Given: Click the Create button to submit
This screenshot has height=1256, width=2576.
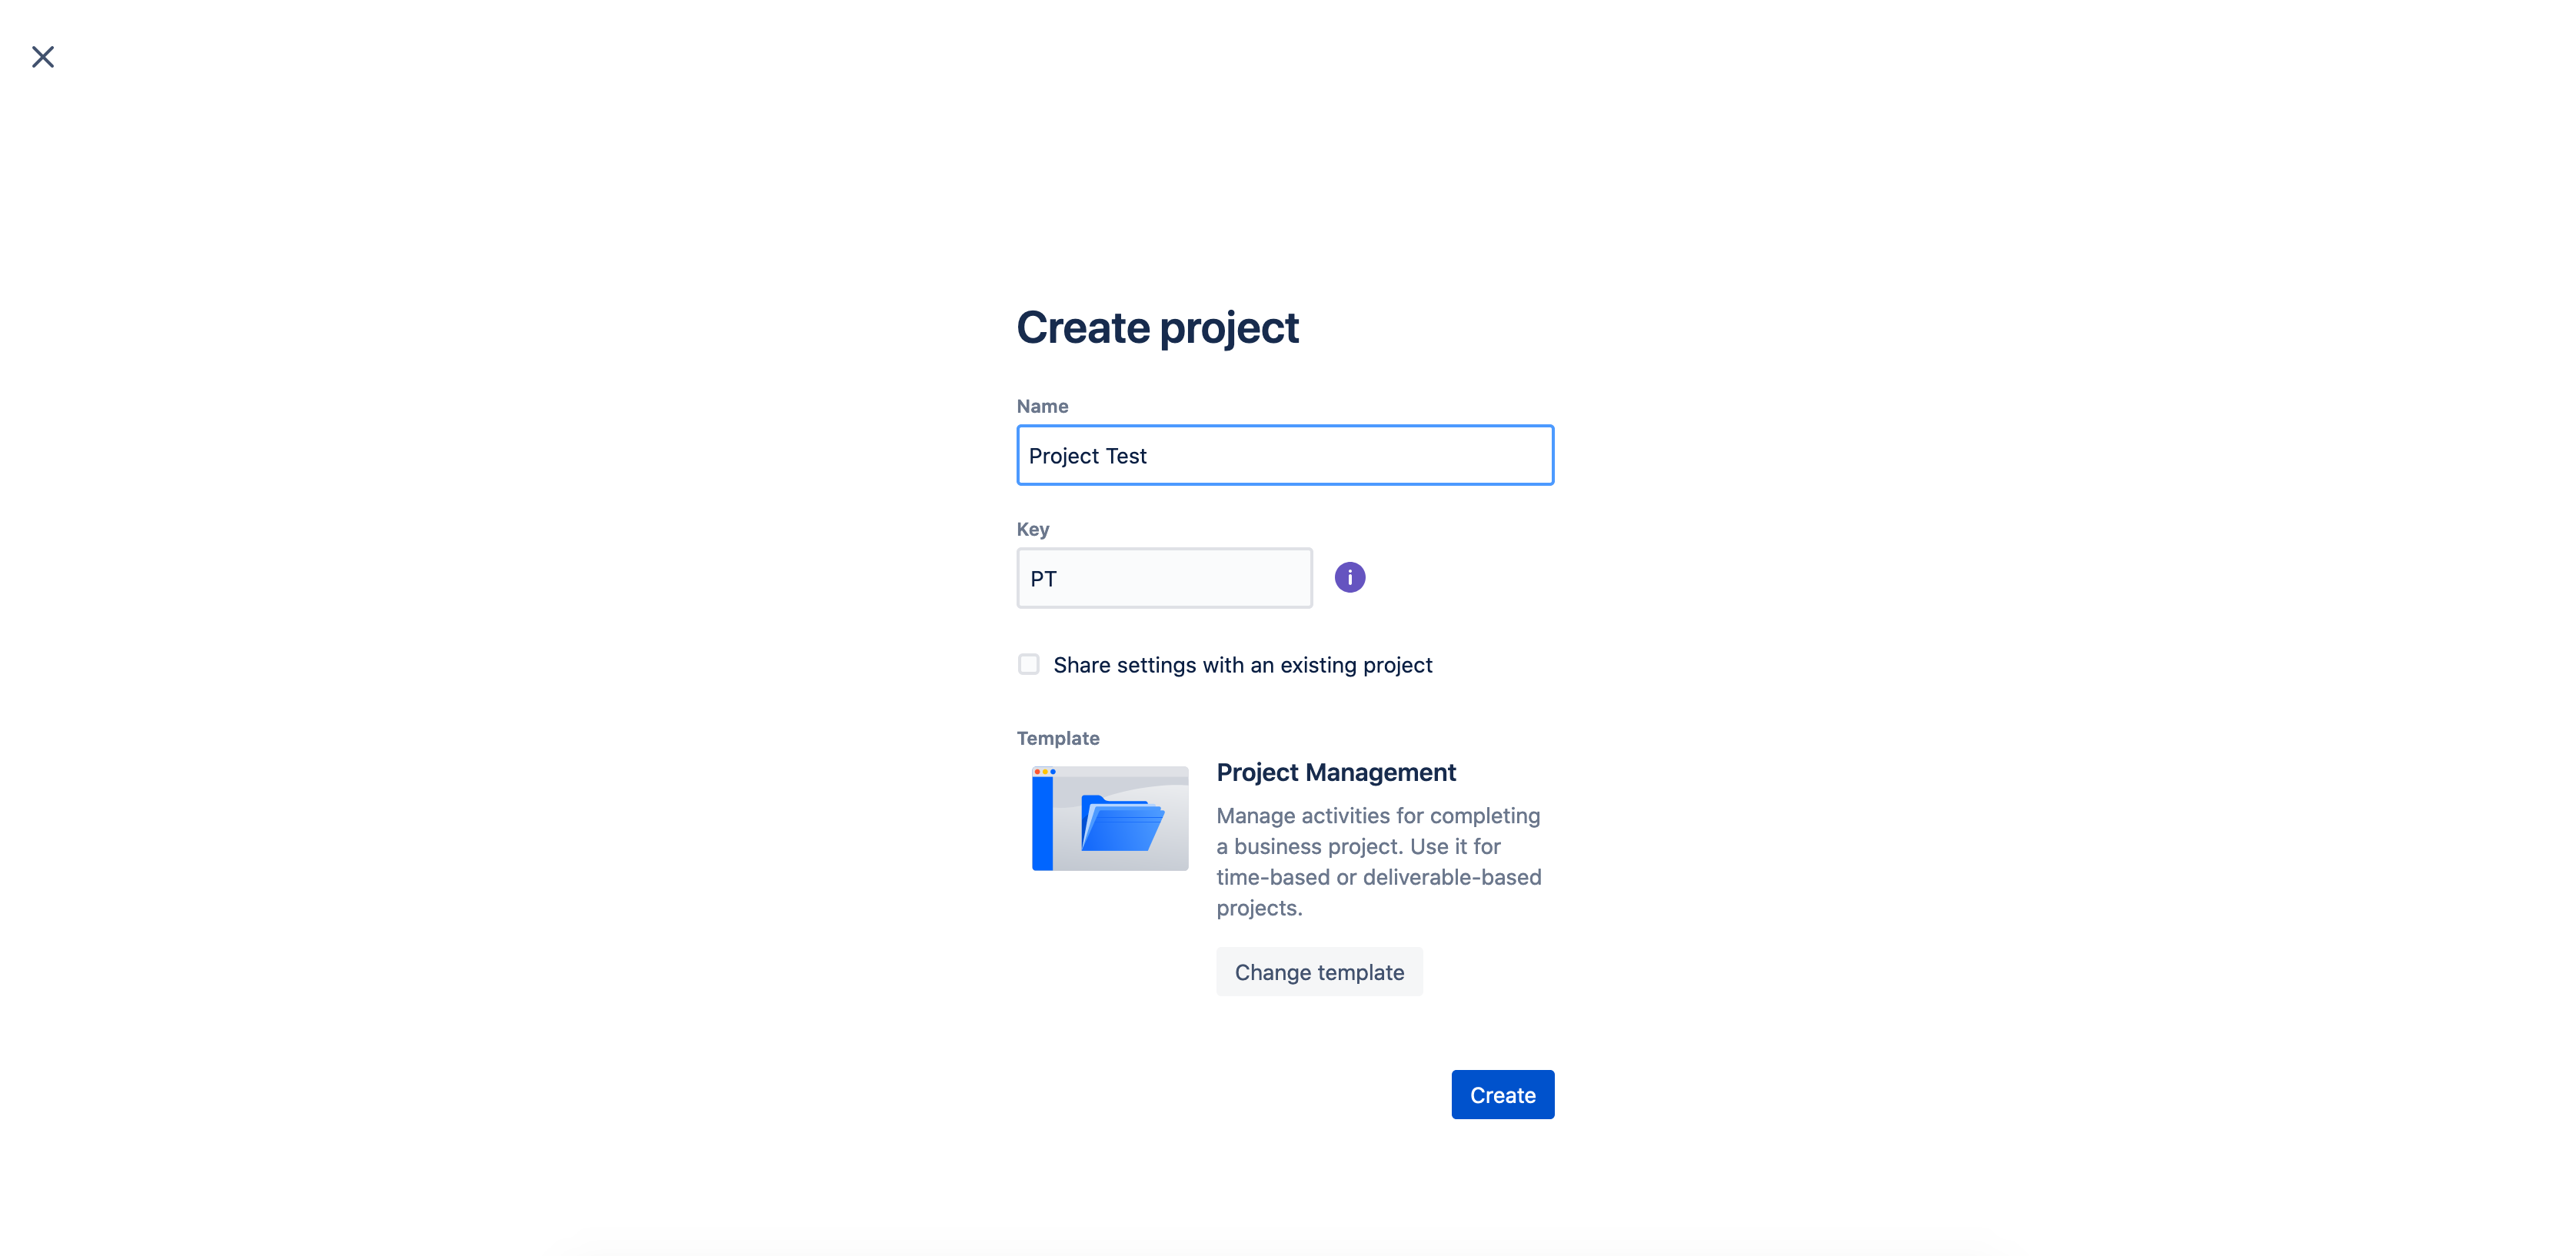Looking at the screenshot, I should pos(1502,1094).
